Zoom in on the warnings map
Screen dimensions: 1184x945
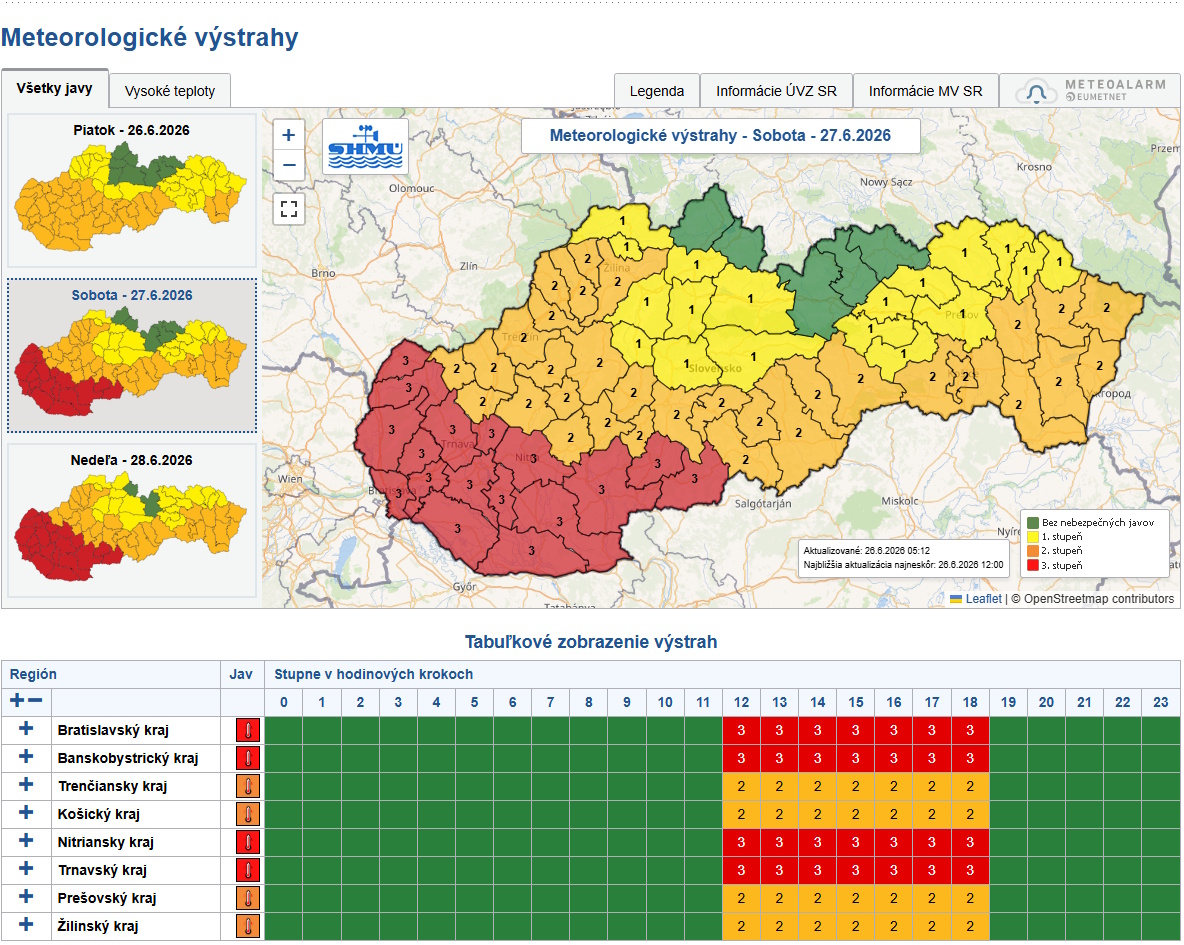pos(288,135)
